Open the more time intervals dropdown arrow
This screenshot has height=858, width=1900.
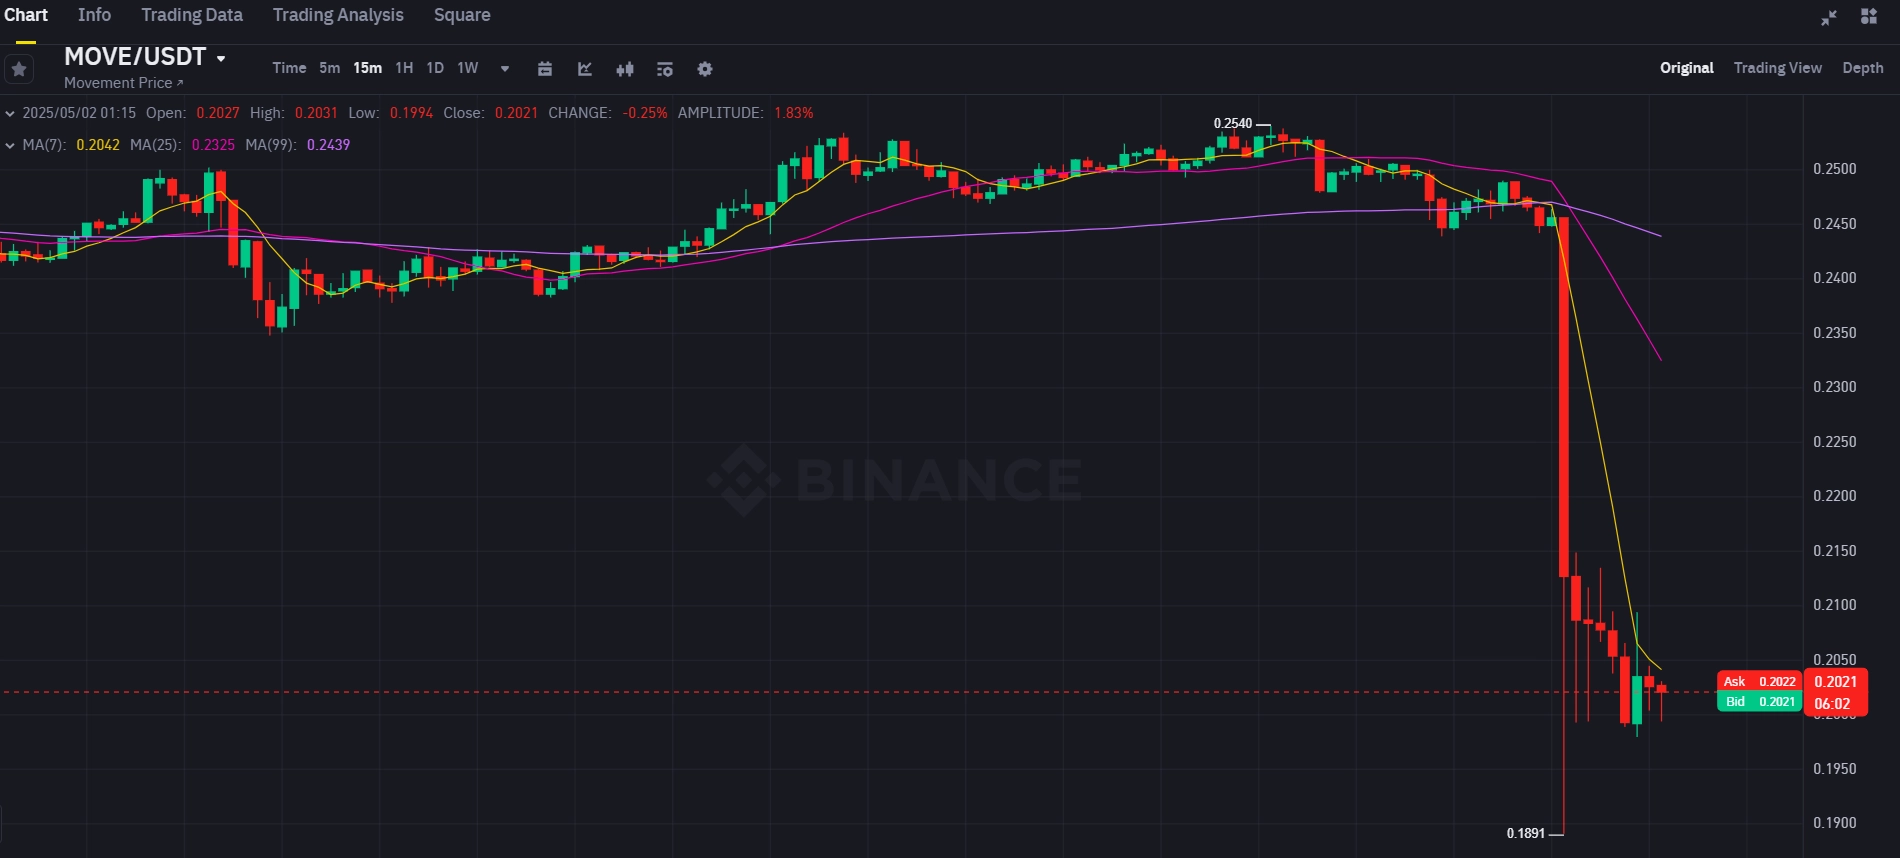click(x=505, y=69)
